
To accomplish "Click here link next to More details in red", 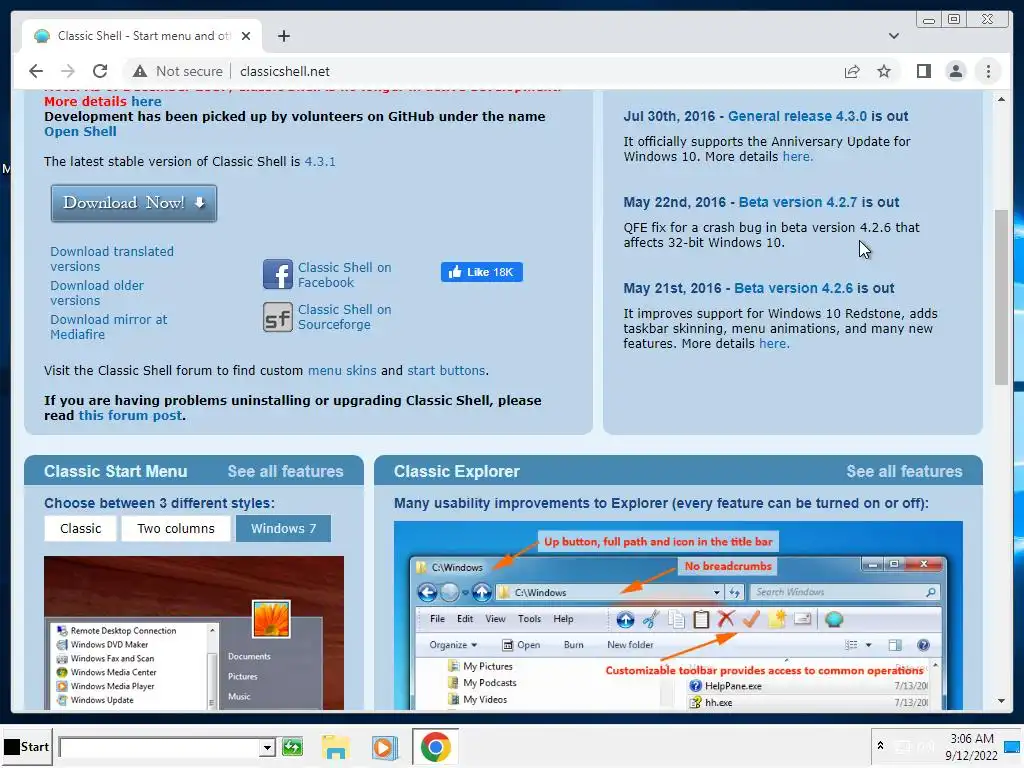I will (146, 101).
